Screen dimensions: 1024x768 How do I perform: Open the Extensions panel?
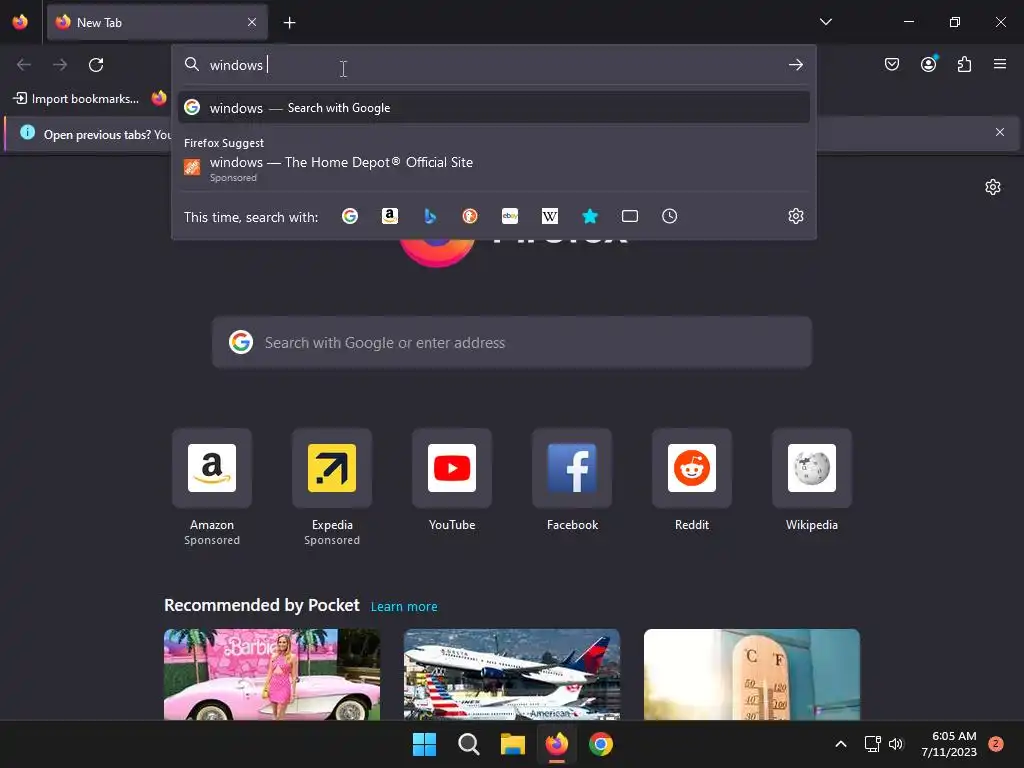(964, 64)
